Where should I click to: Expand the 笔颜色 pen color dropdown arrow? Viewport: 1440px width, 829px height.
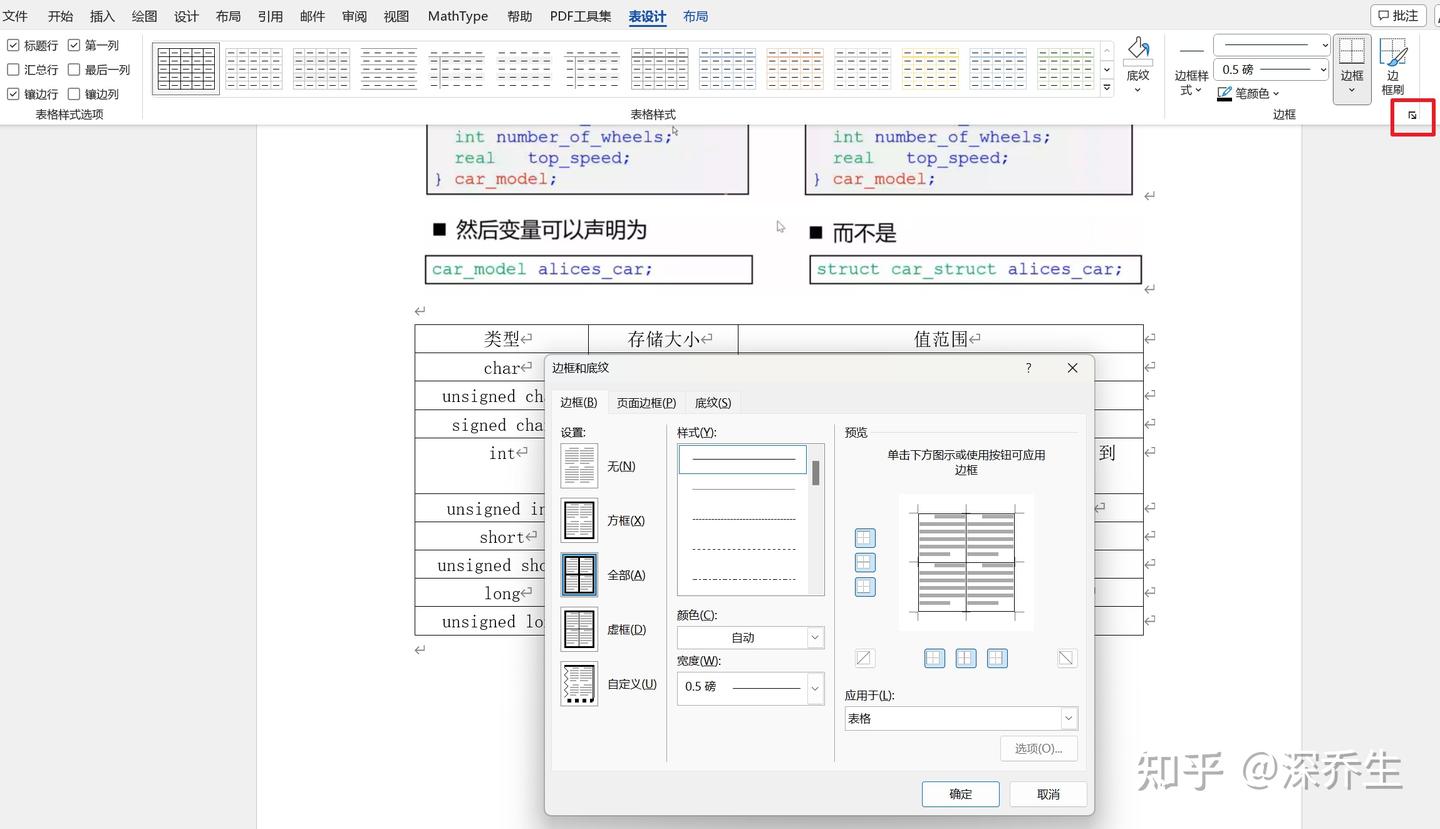click(x=1276, y=94)
